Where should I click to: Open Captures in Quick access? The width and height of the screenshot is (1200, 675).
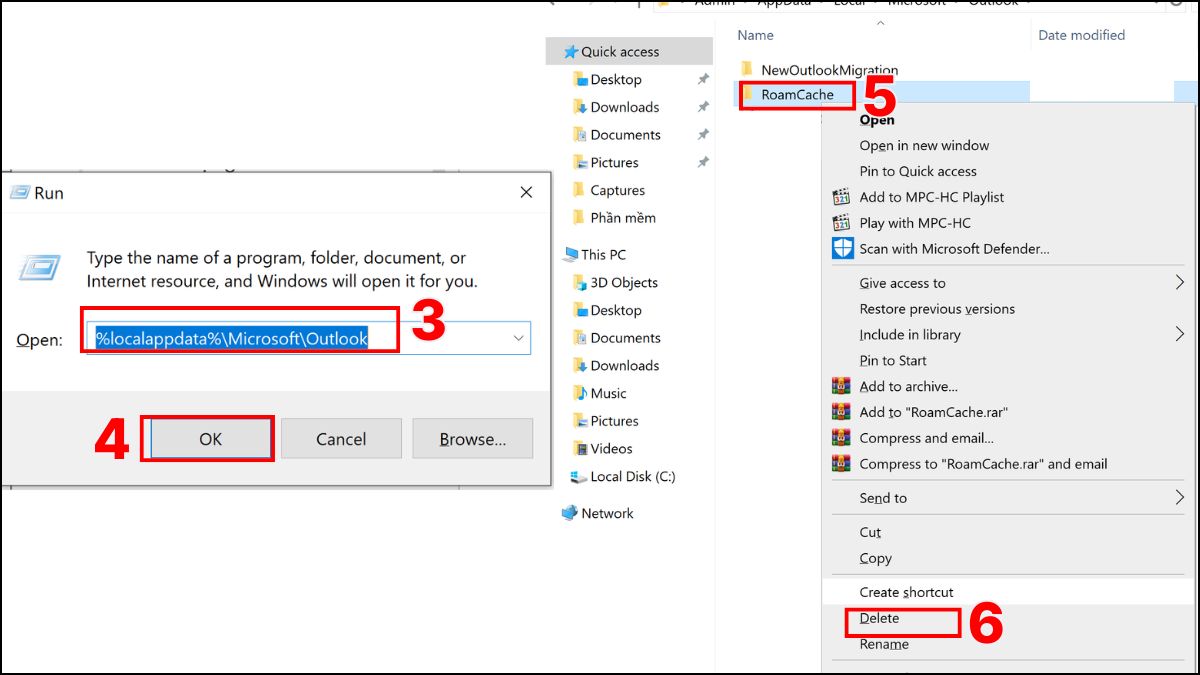pyautogui.click(x=617, y=190)
